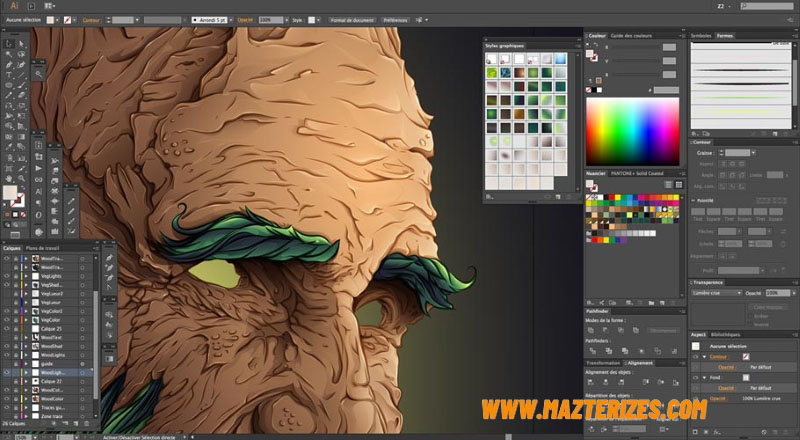Click the Préférences button
Viewport: 800px width, 440px height.
pyautogui.click(x=395, y=20)
